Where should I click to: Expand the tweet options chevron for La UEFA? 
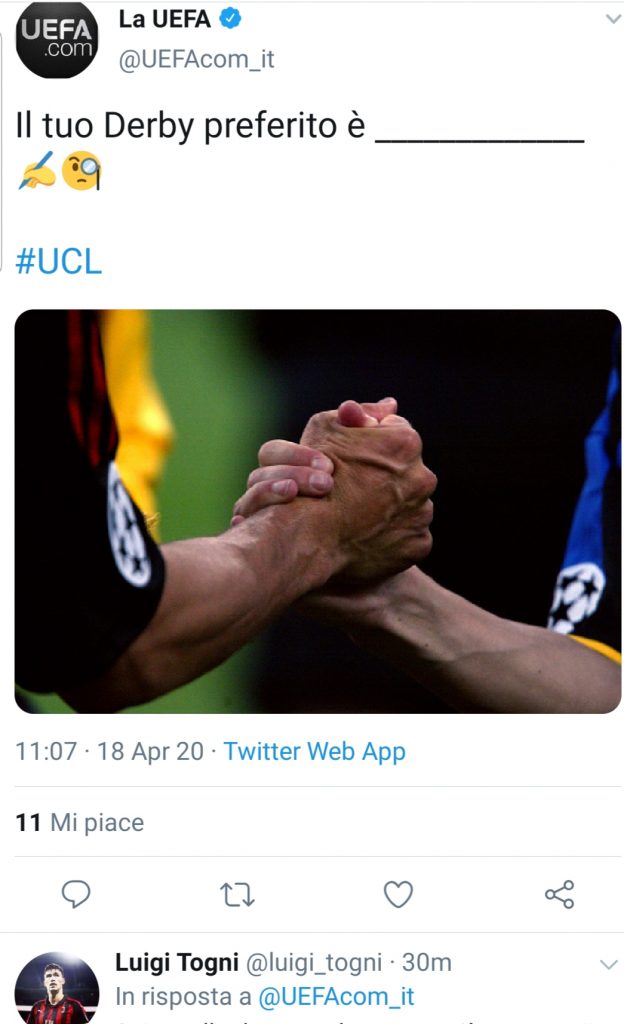(612, 19)
